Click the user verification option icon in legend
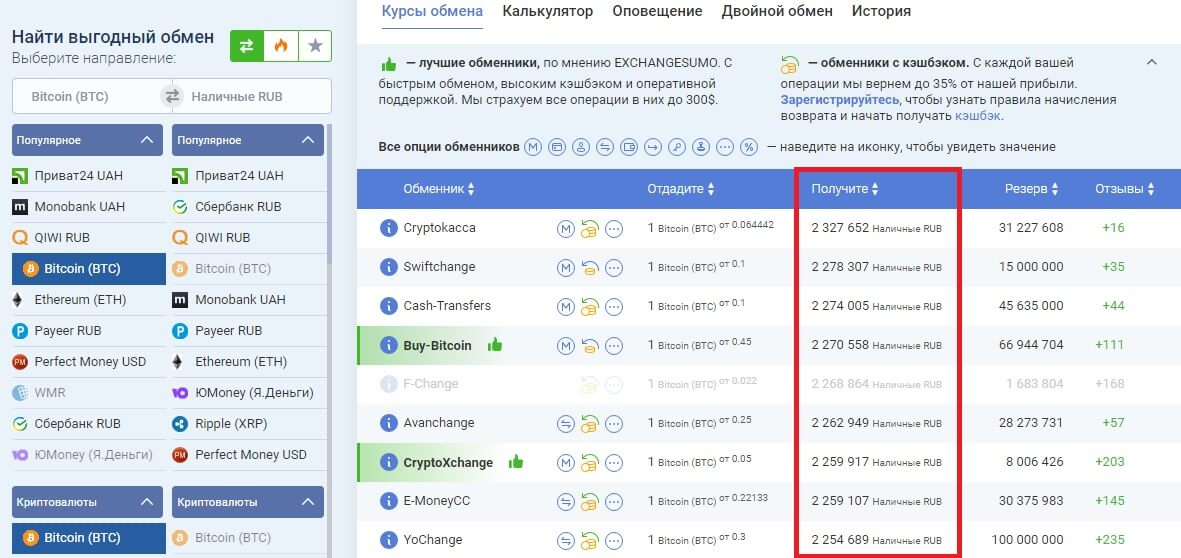This screenshot has height=558, width=1181. tap(581, 148)
